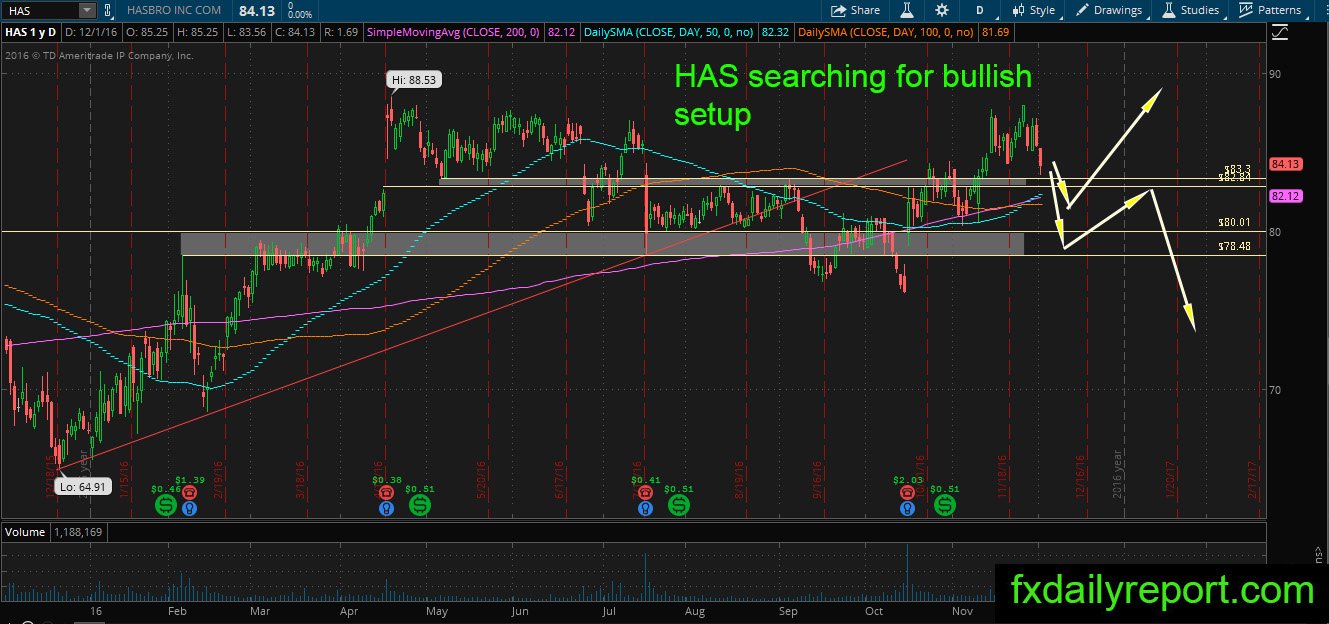The width and height of the screenshot is (1329, 624).
Task: Click the HAS symbol input field
Action: (40, 10)
